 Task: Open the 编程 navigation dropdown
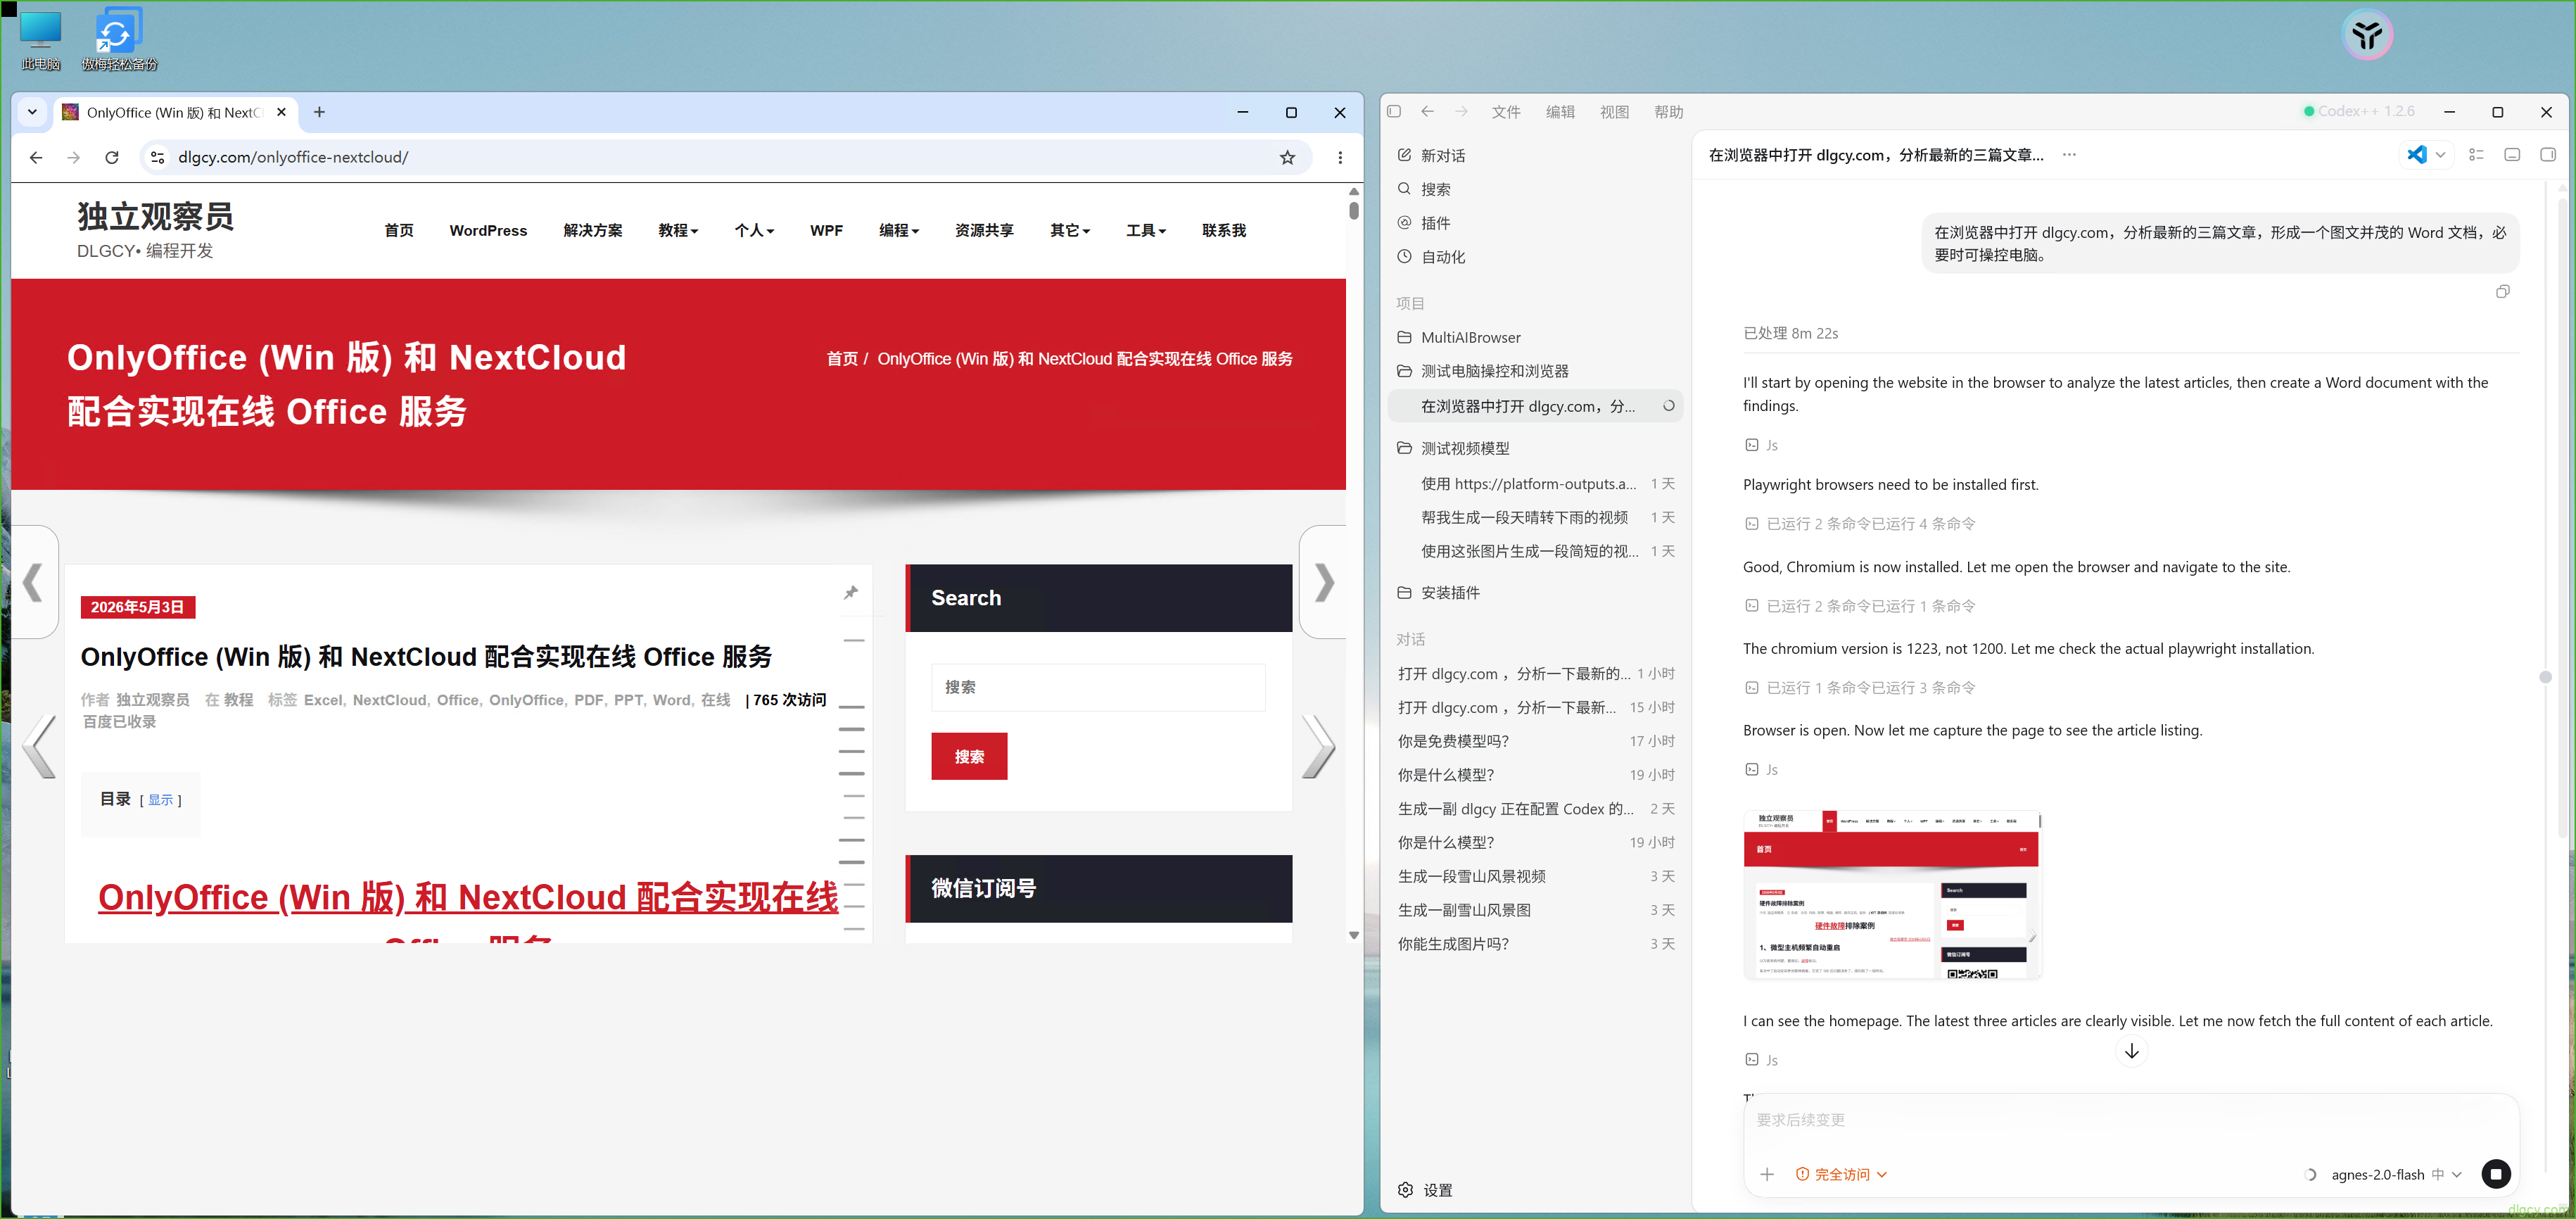click(x=899, y=231)
